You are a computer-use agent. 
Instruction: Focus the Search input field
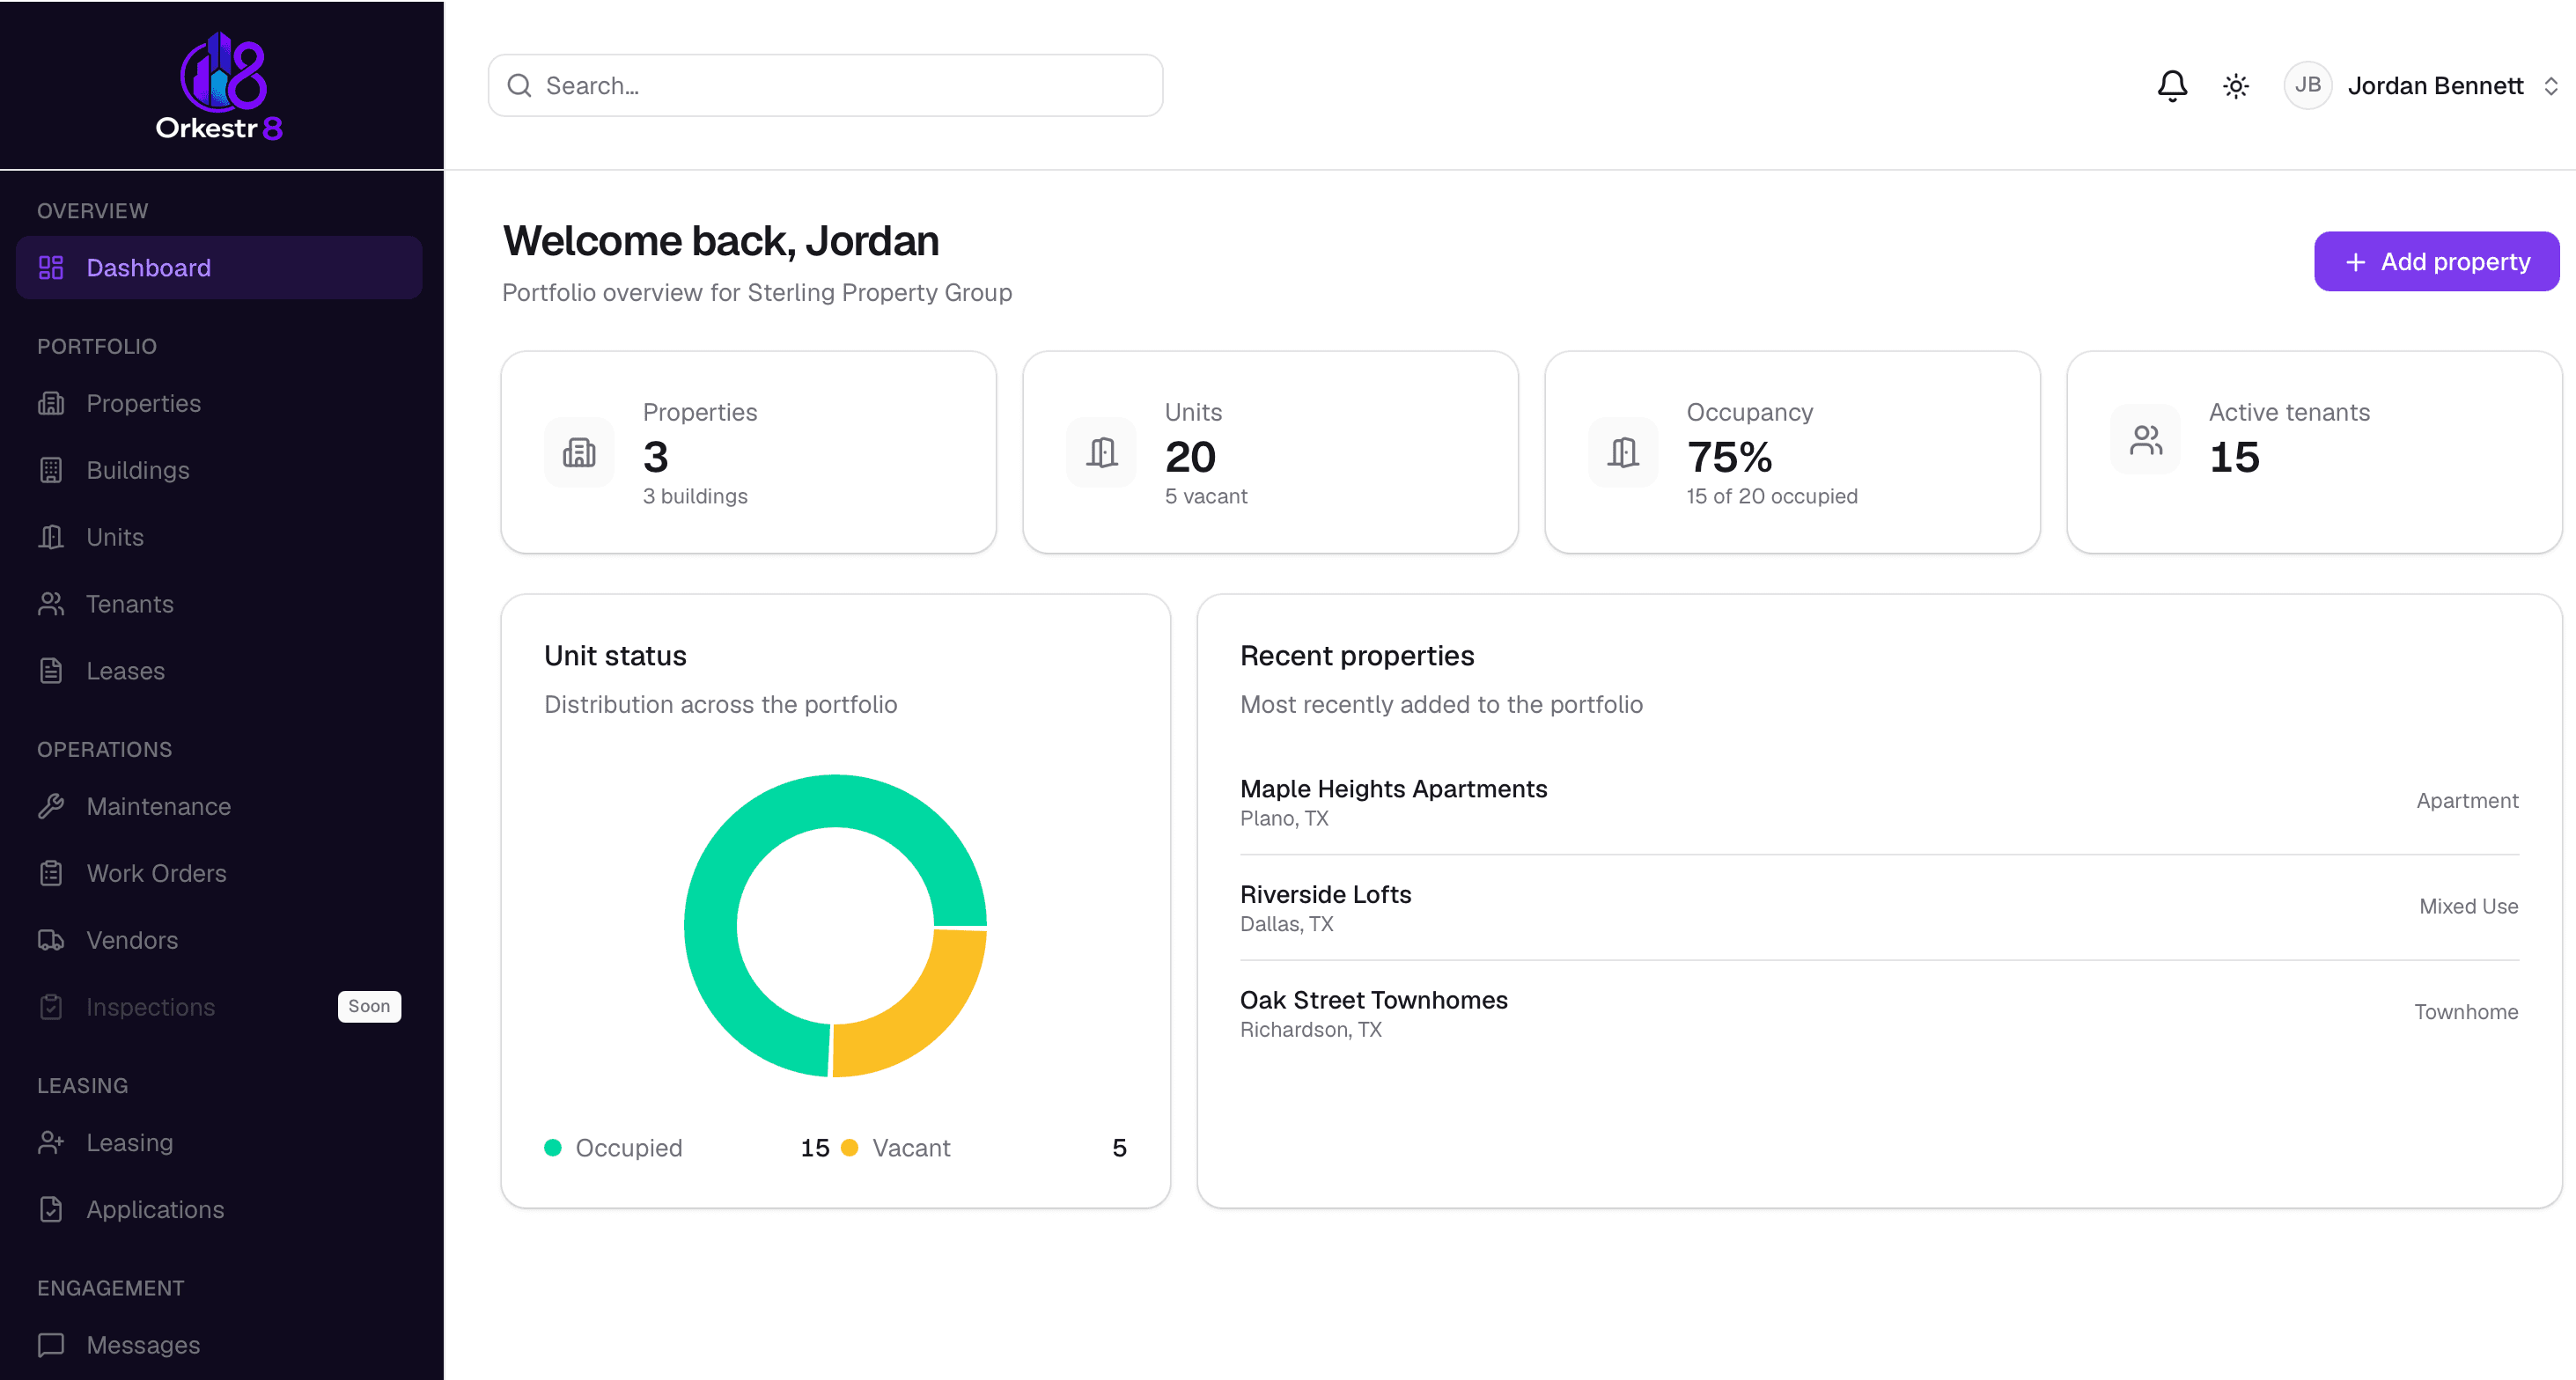(x=826, y=86)
